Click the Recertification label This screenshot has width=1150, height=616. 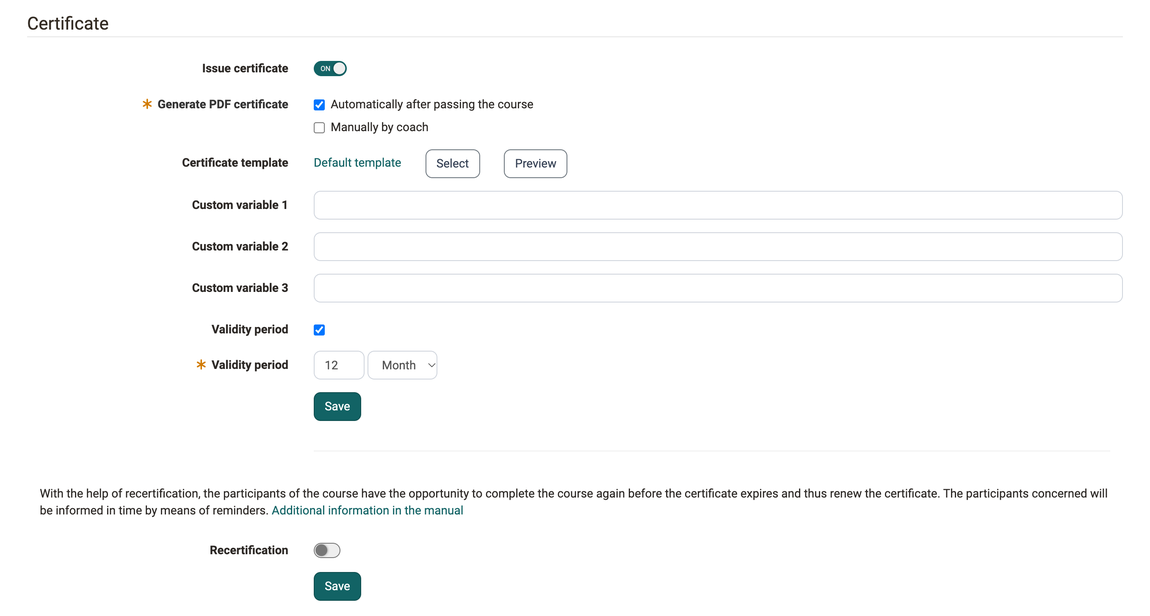pos(249,550)
